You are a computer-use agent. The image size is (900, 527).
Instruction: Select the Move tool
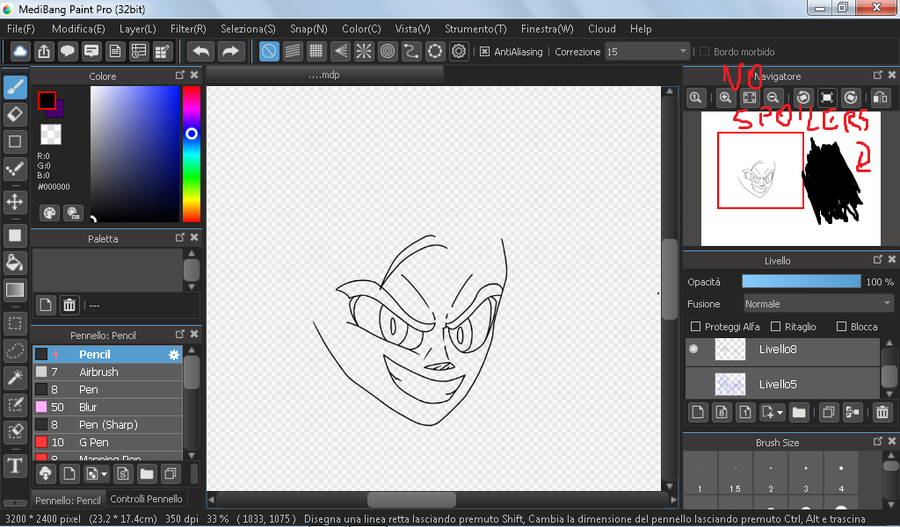(x=15, y=202)
